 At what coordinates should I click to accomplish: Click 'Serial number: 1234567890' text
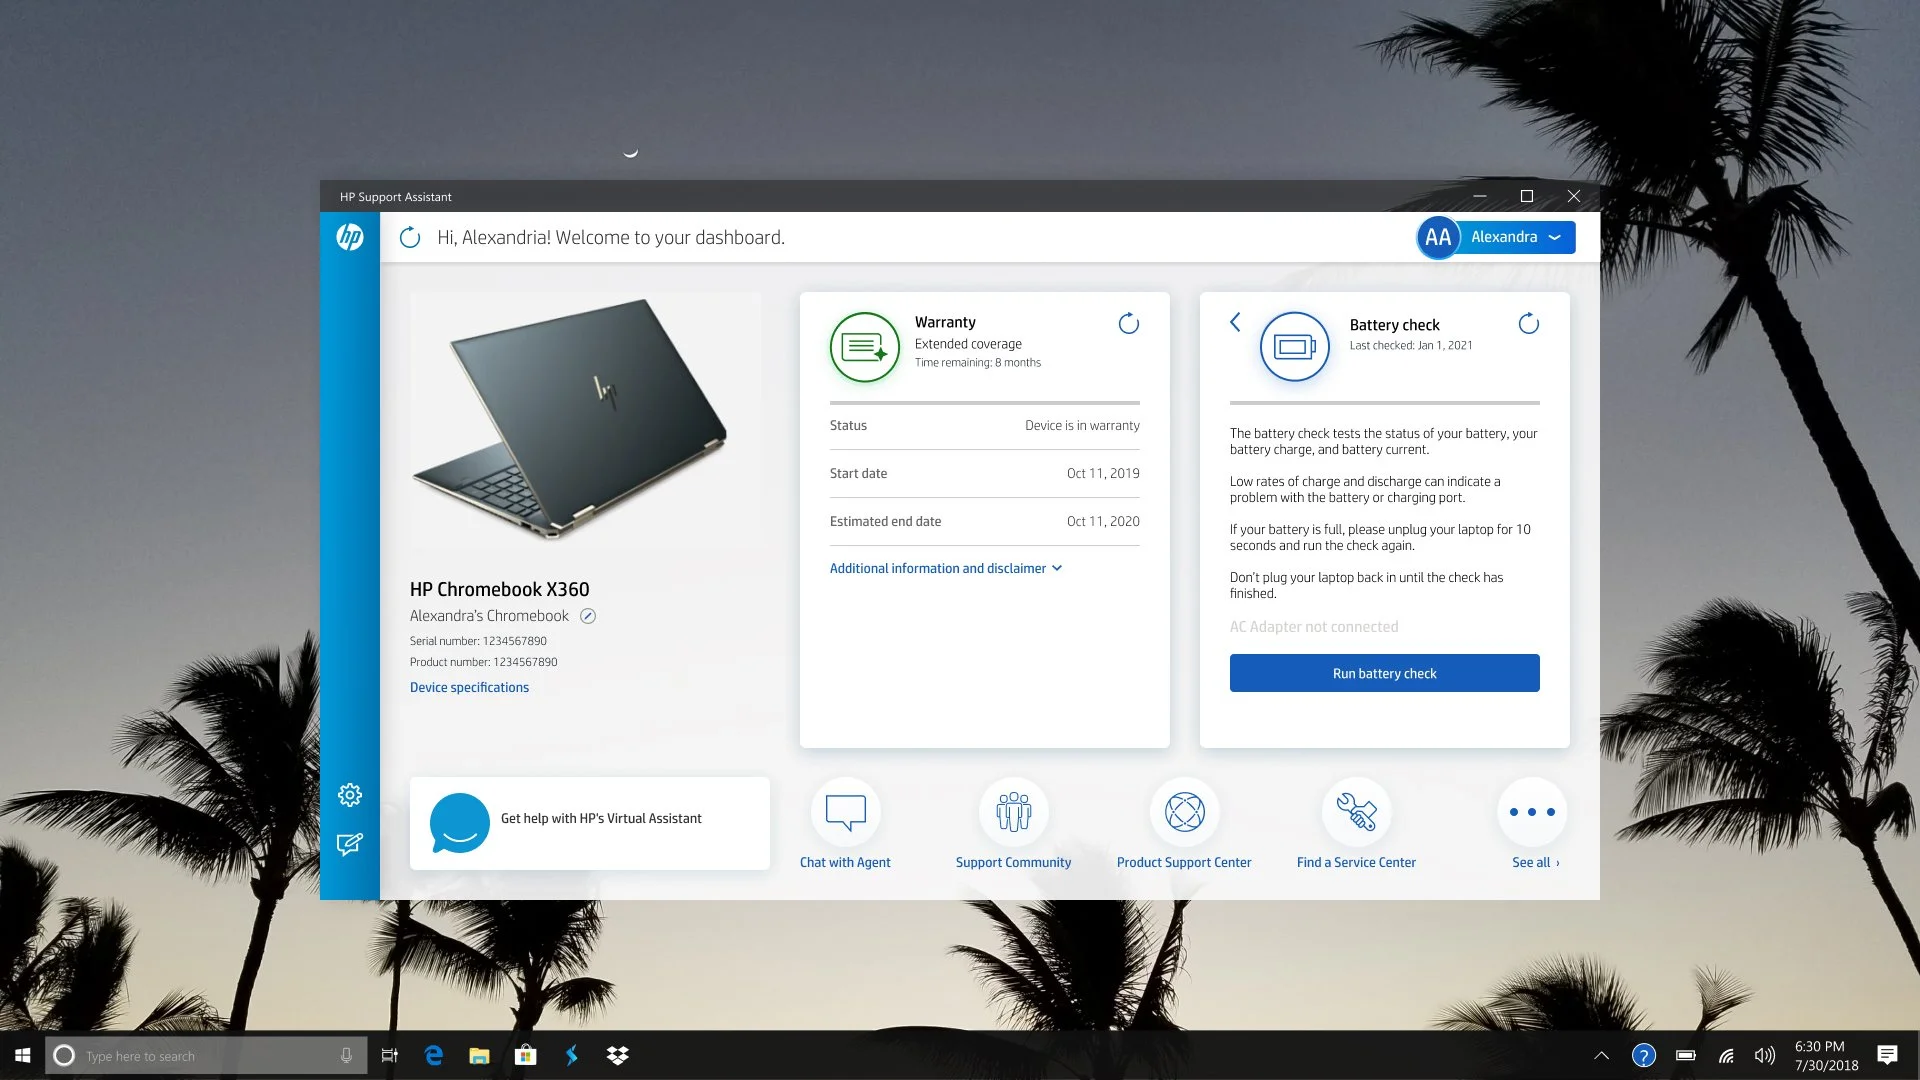(x=478, y=641)
